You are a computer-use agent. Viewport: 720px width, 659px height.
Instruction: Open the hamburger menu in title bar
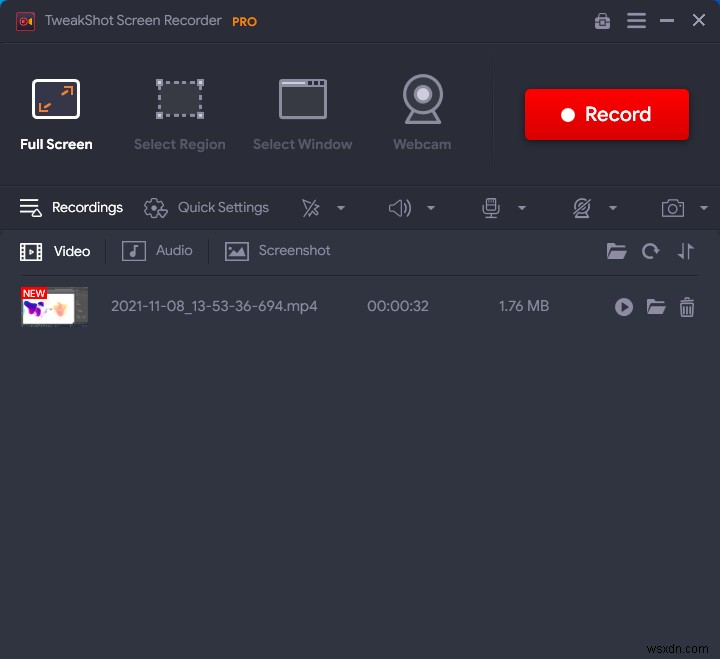(636, 21)
